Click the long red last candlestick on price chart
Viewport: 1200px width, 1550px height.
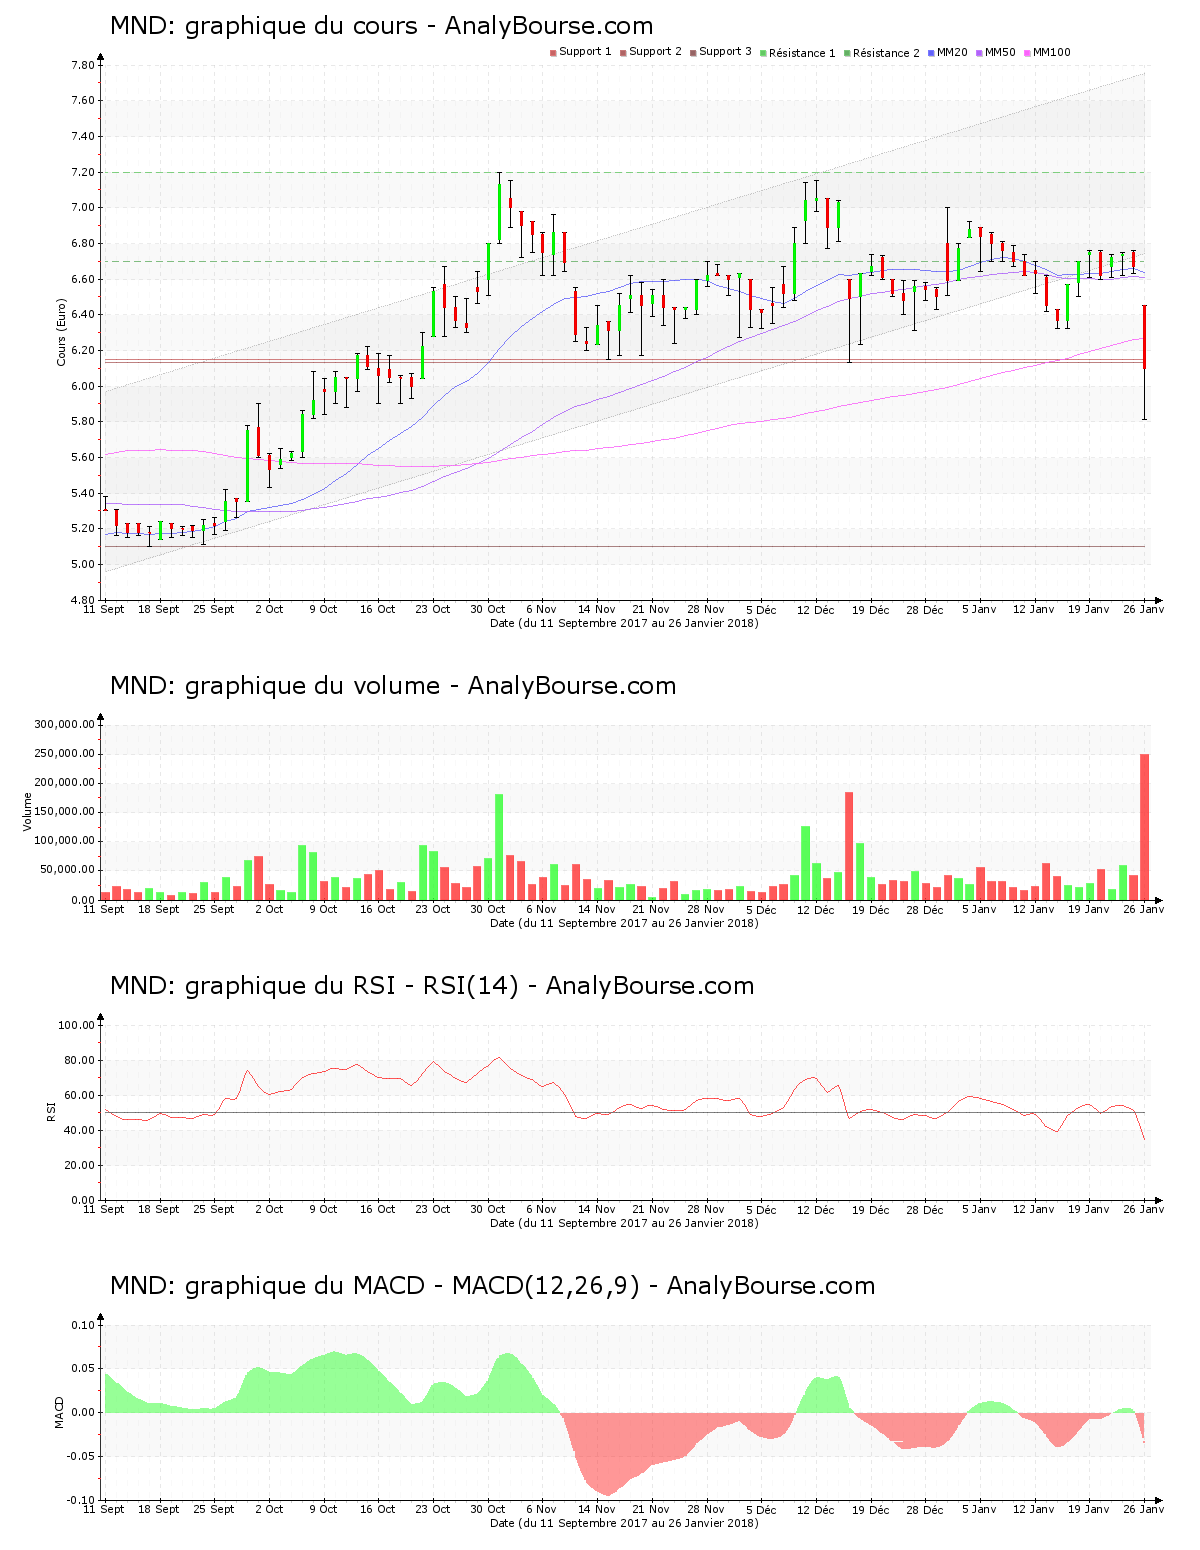point(1145,362)
